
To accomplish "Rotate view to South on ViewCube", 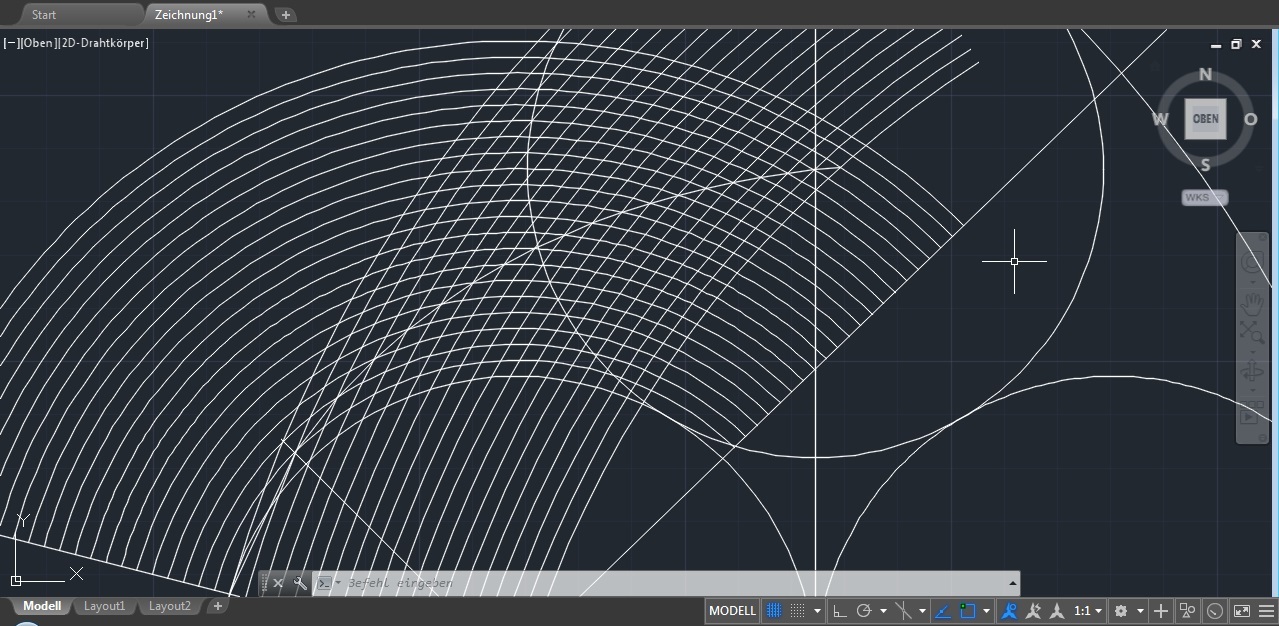I will pos(1205,165).
